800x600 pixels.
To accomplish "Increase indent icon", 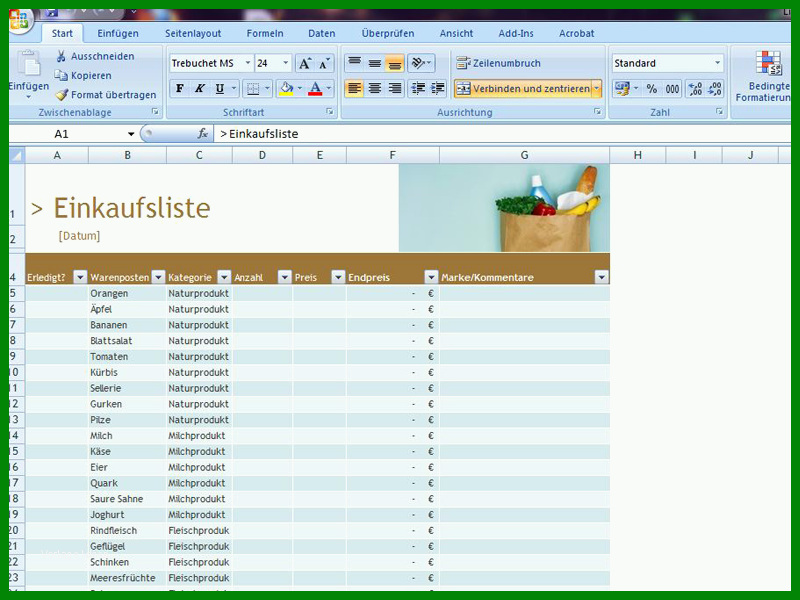I will (x=438, y=88).
